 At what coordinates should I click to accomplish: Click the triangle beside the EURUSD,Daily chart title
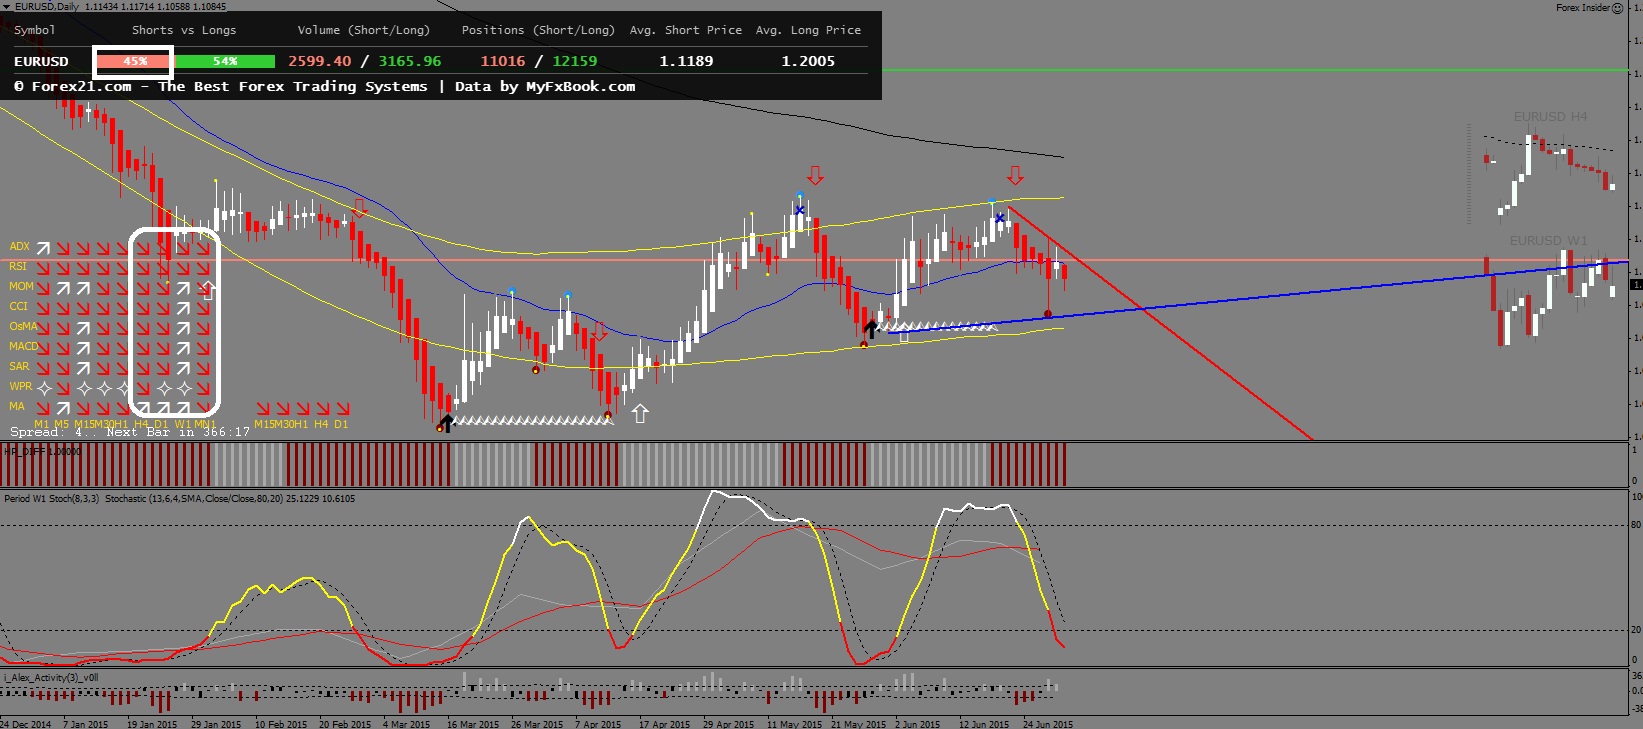(6, 6)
